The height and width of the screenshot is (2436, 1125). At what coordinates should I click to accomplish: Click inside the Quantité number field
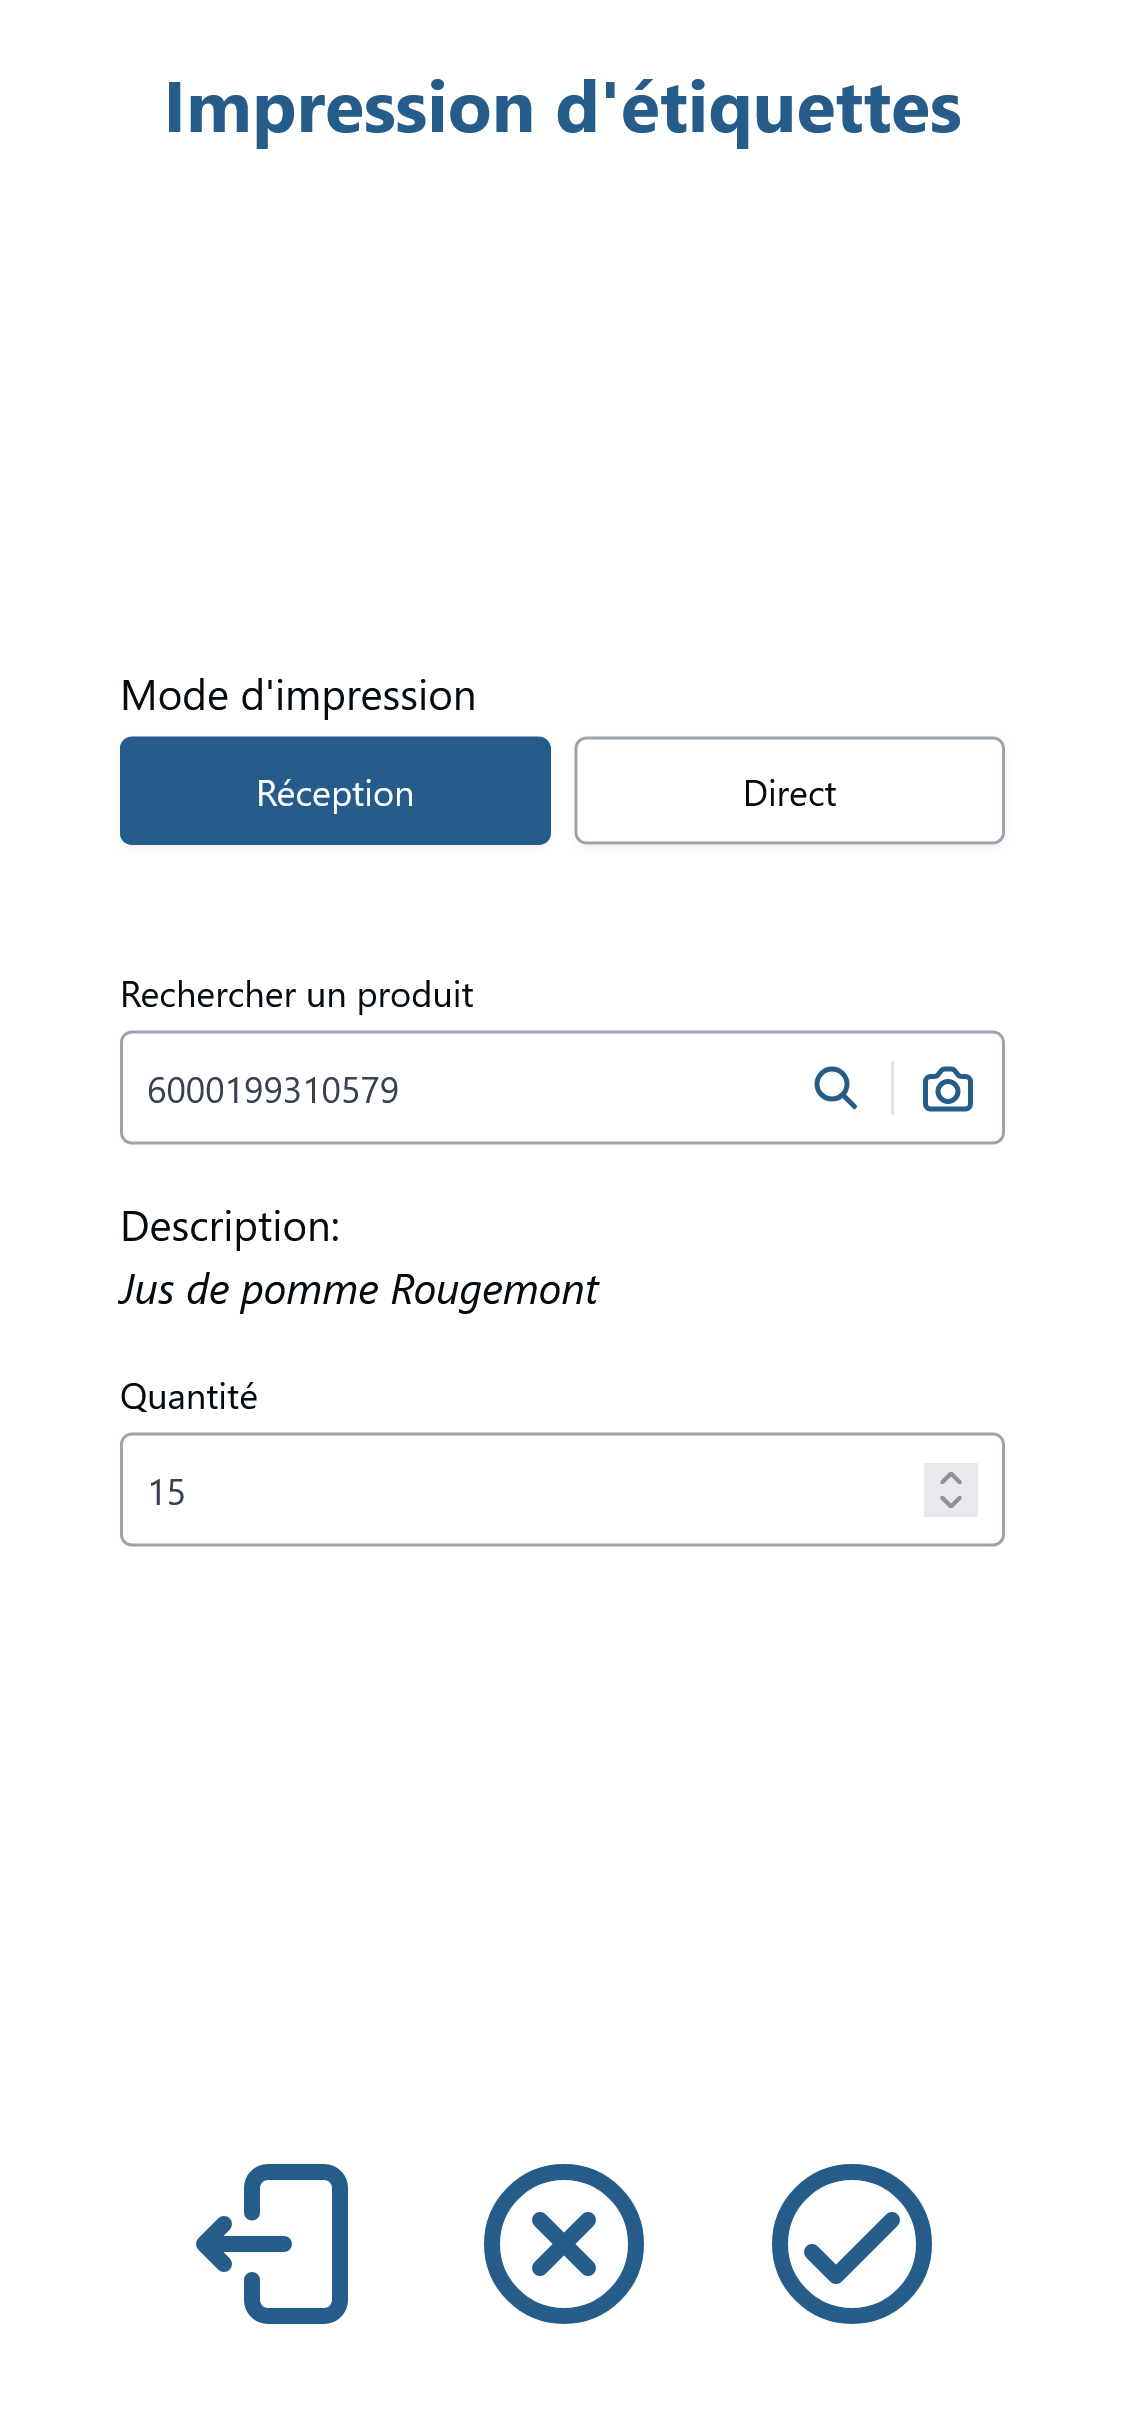pyautogui.click(x=562, y=1490)
